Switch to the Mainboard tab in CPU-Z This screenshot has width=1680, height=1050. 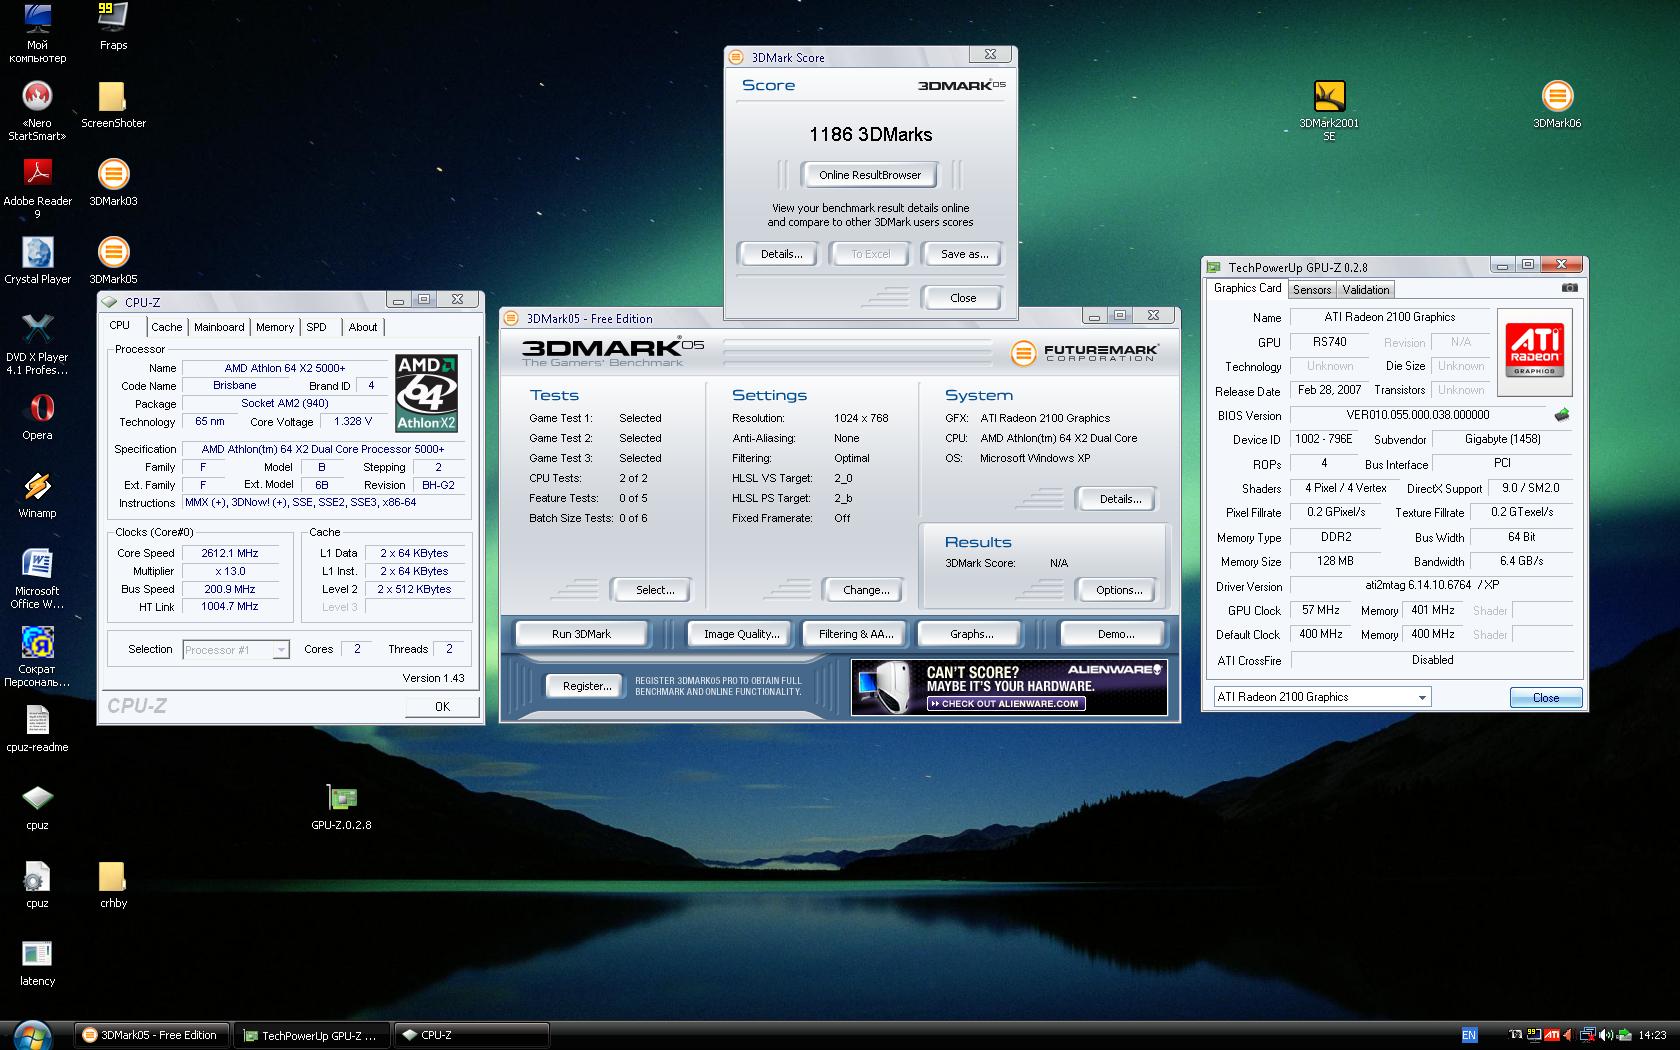[219, 327]
